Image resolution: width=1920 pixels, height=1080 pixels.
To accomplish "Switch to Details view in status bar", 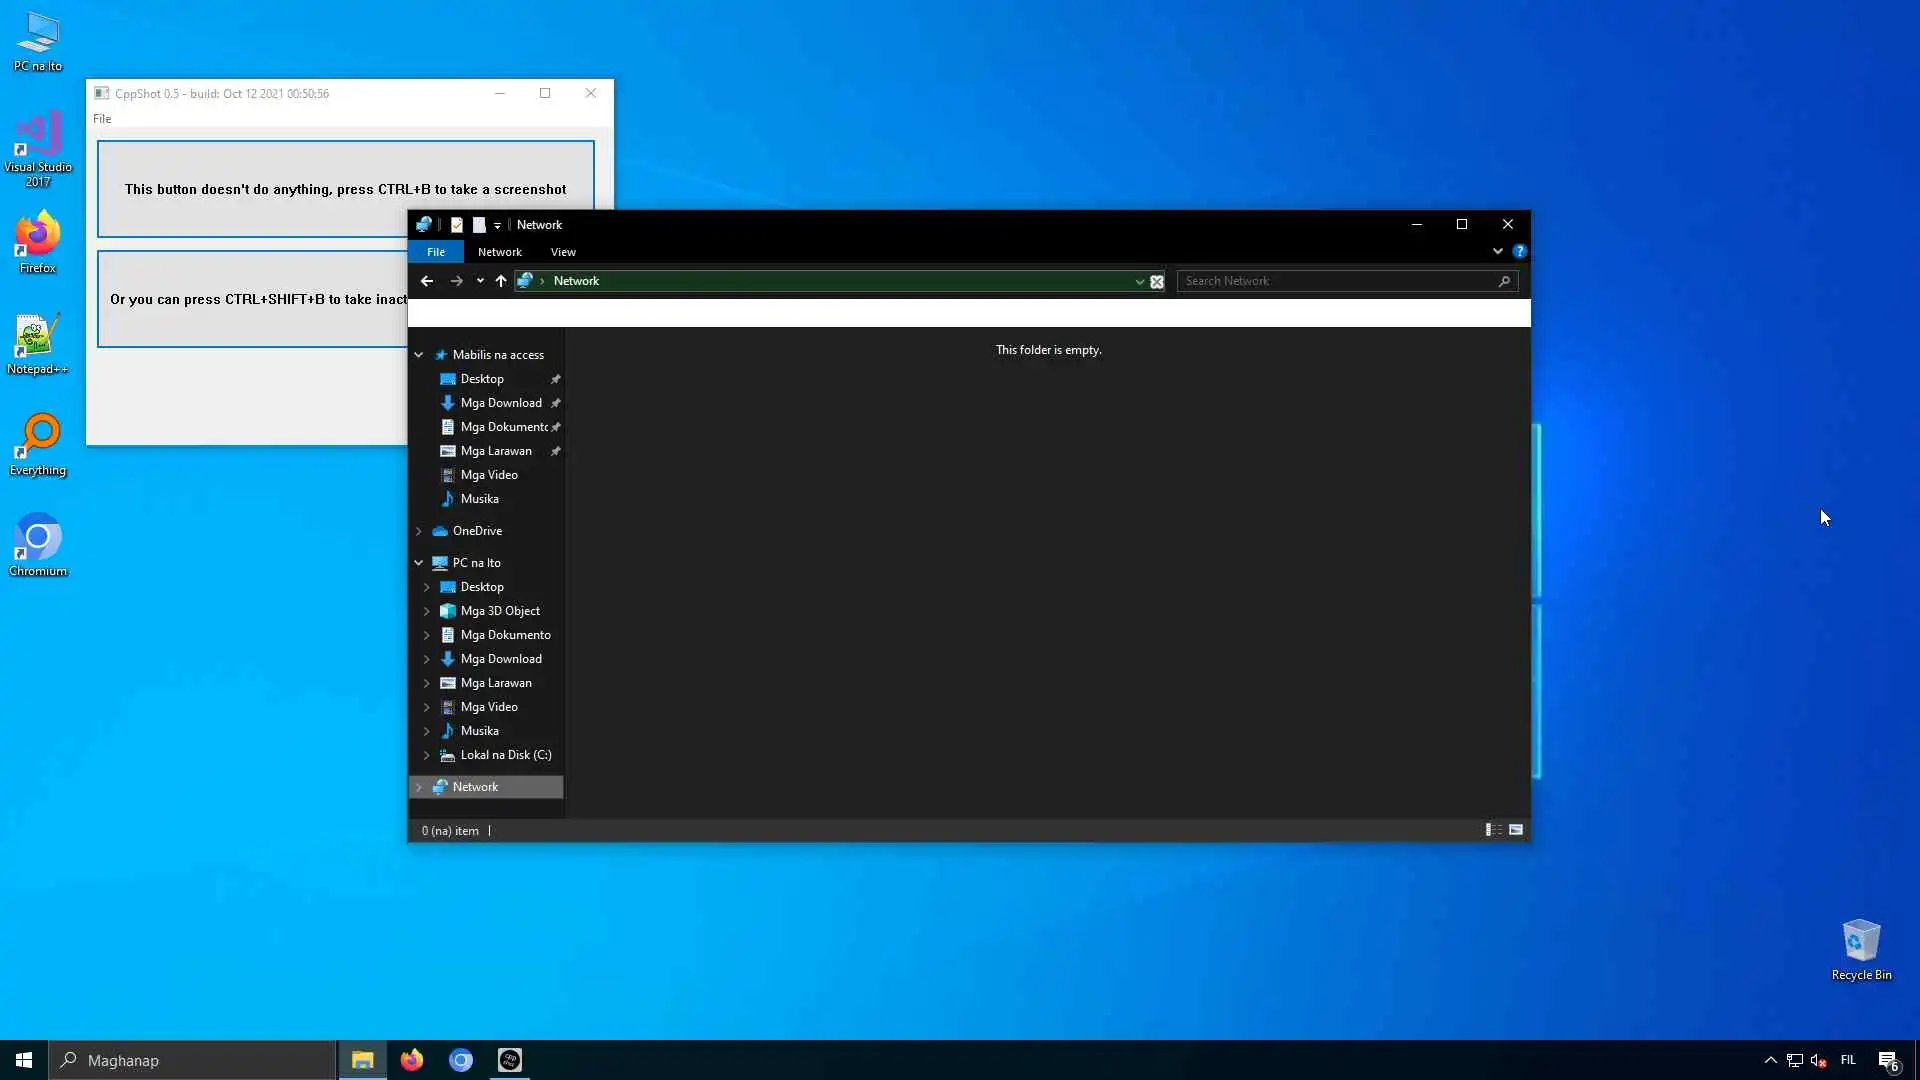I will click(x=1493, y=830).
